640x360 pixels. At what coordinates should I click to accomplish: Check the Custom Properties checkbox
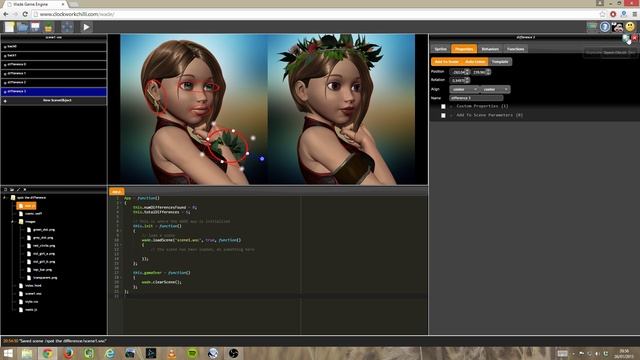(x=443, y=107)
